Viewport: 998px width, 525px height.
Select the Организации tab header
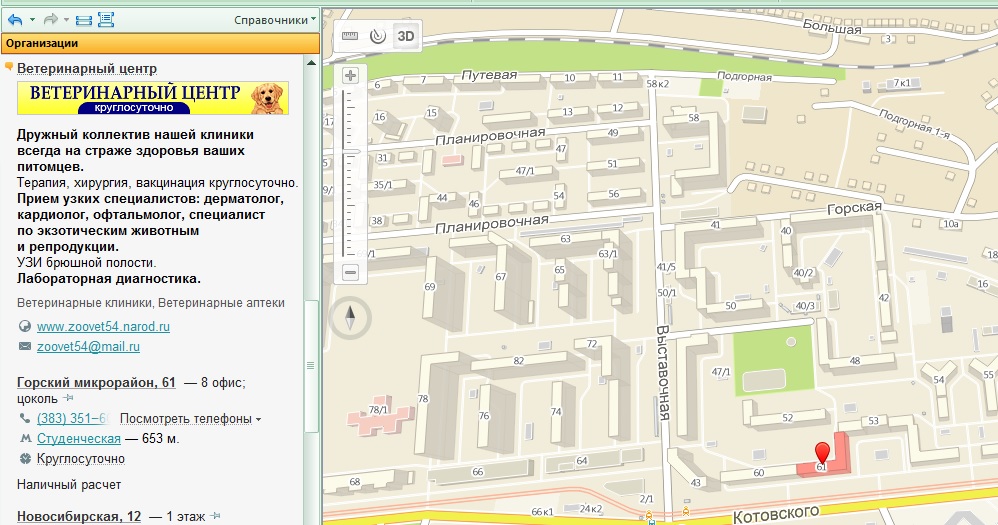click(x=42, y=43)
